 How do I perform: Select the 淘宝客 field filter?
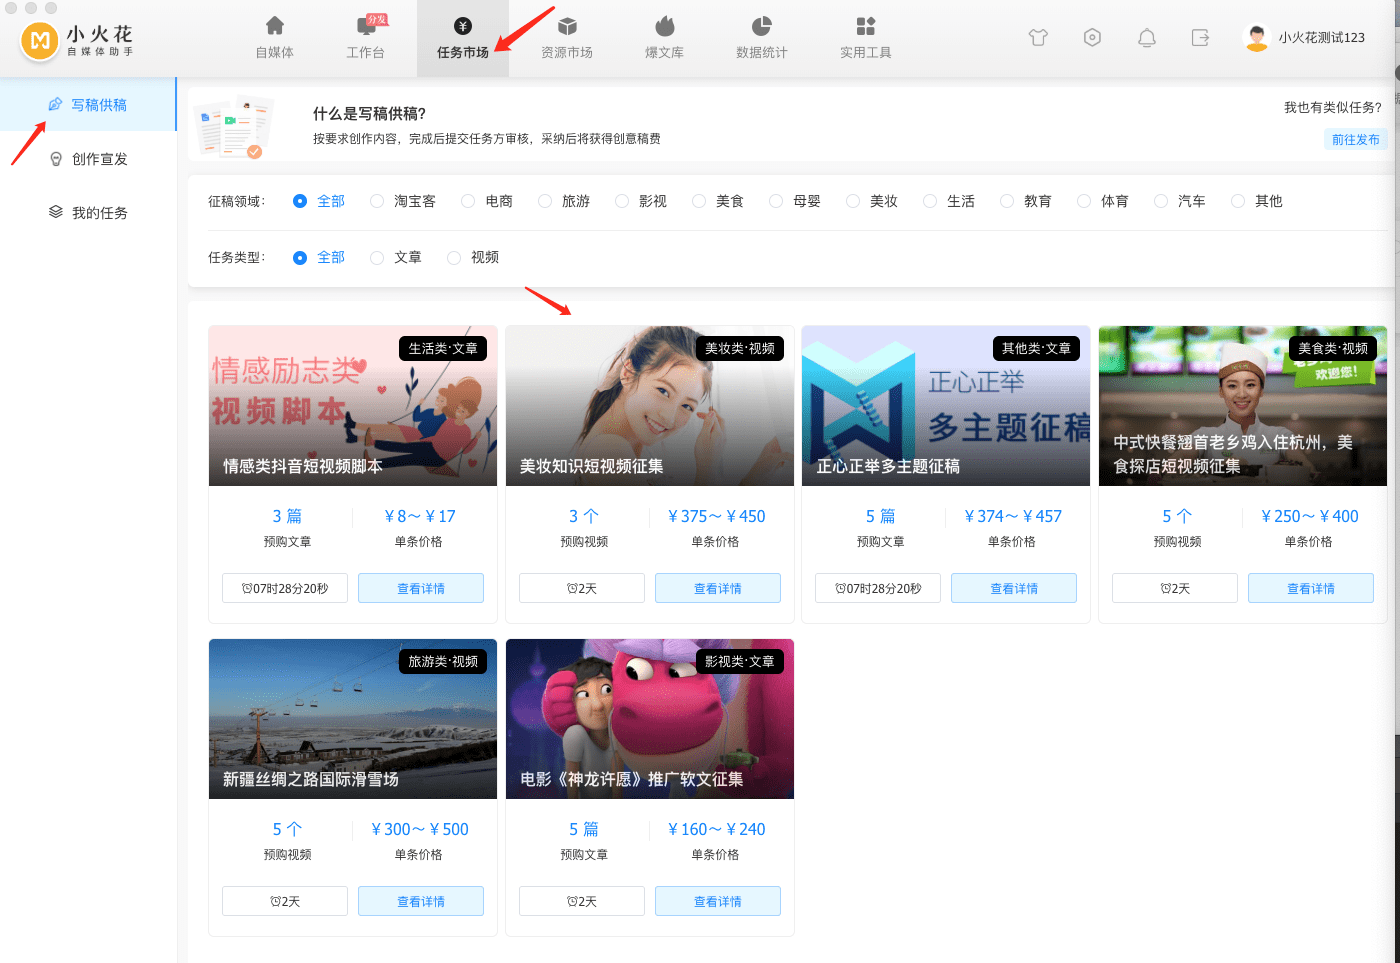(x=403, y=201)
